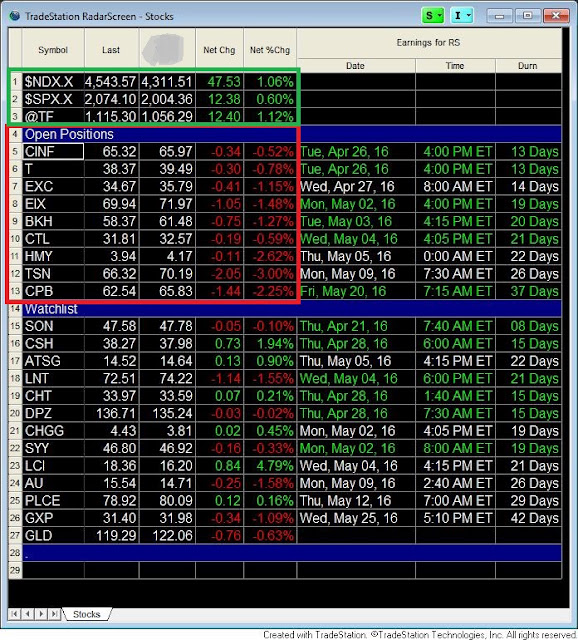Select the $SPX.X symbol cell
Viewport: 578px width, 640px height.
[x=53, y=99]
